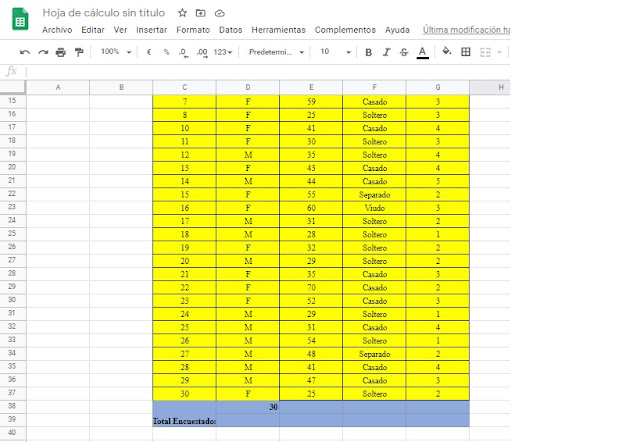This screenshot has width=640, height=442.
Task: Open the zoom 100% dropdown
Action: coord(116,52)
